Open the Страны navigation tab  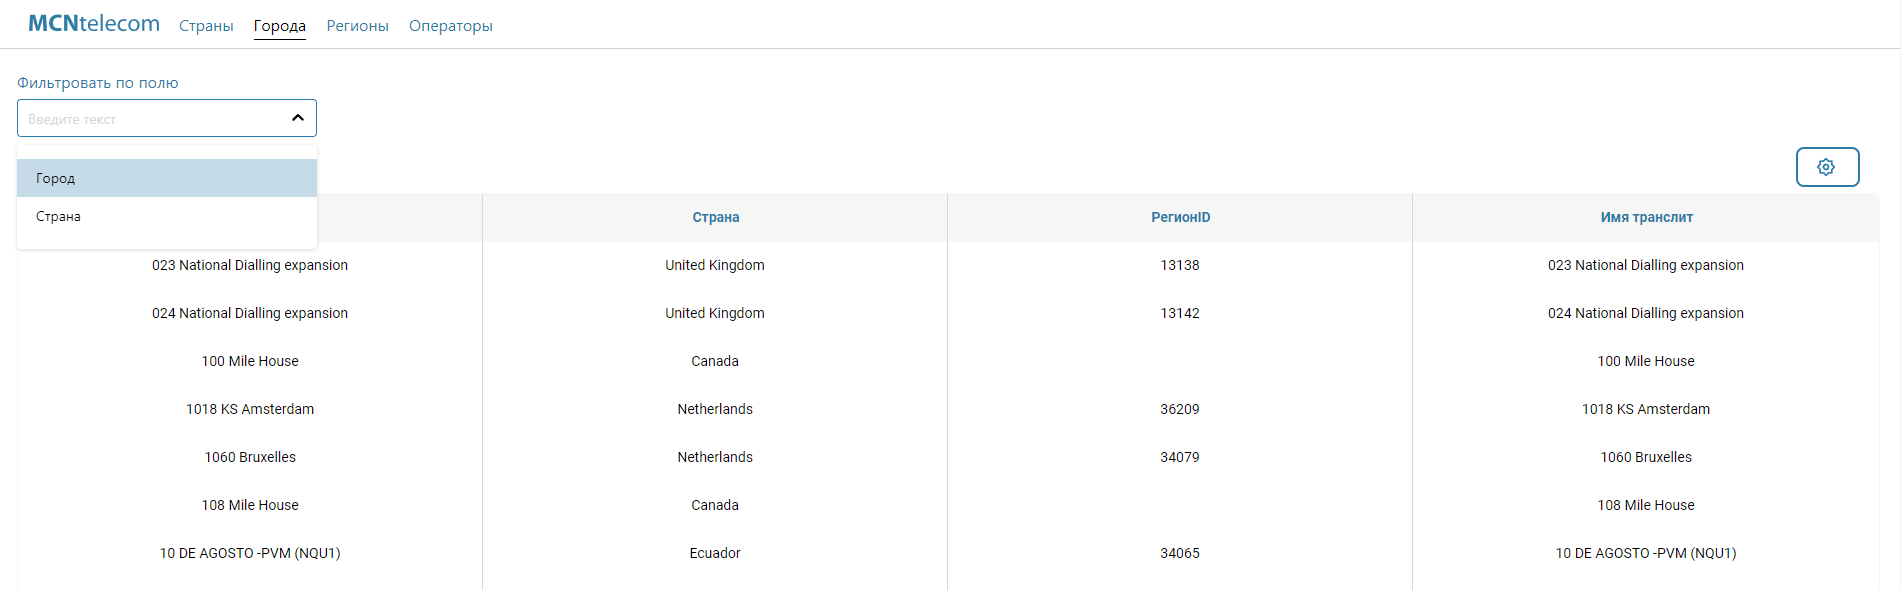tap(206, 26)
